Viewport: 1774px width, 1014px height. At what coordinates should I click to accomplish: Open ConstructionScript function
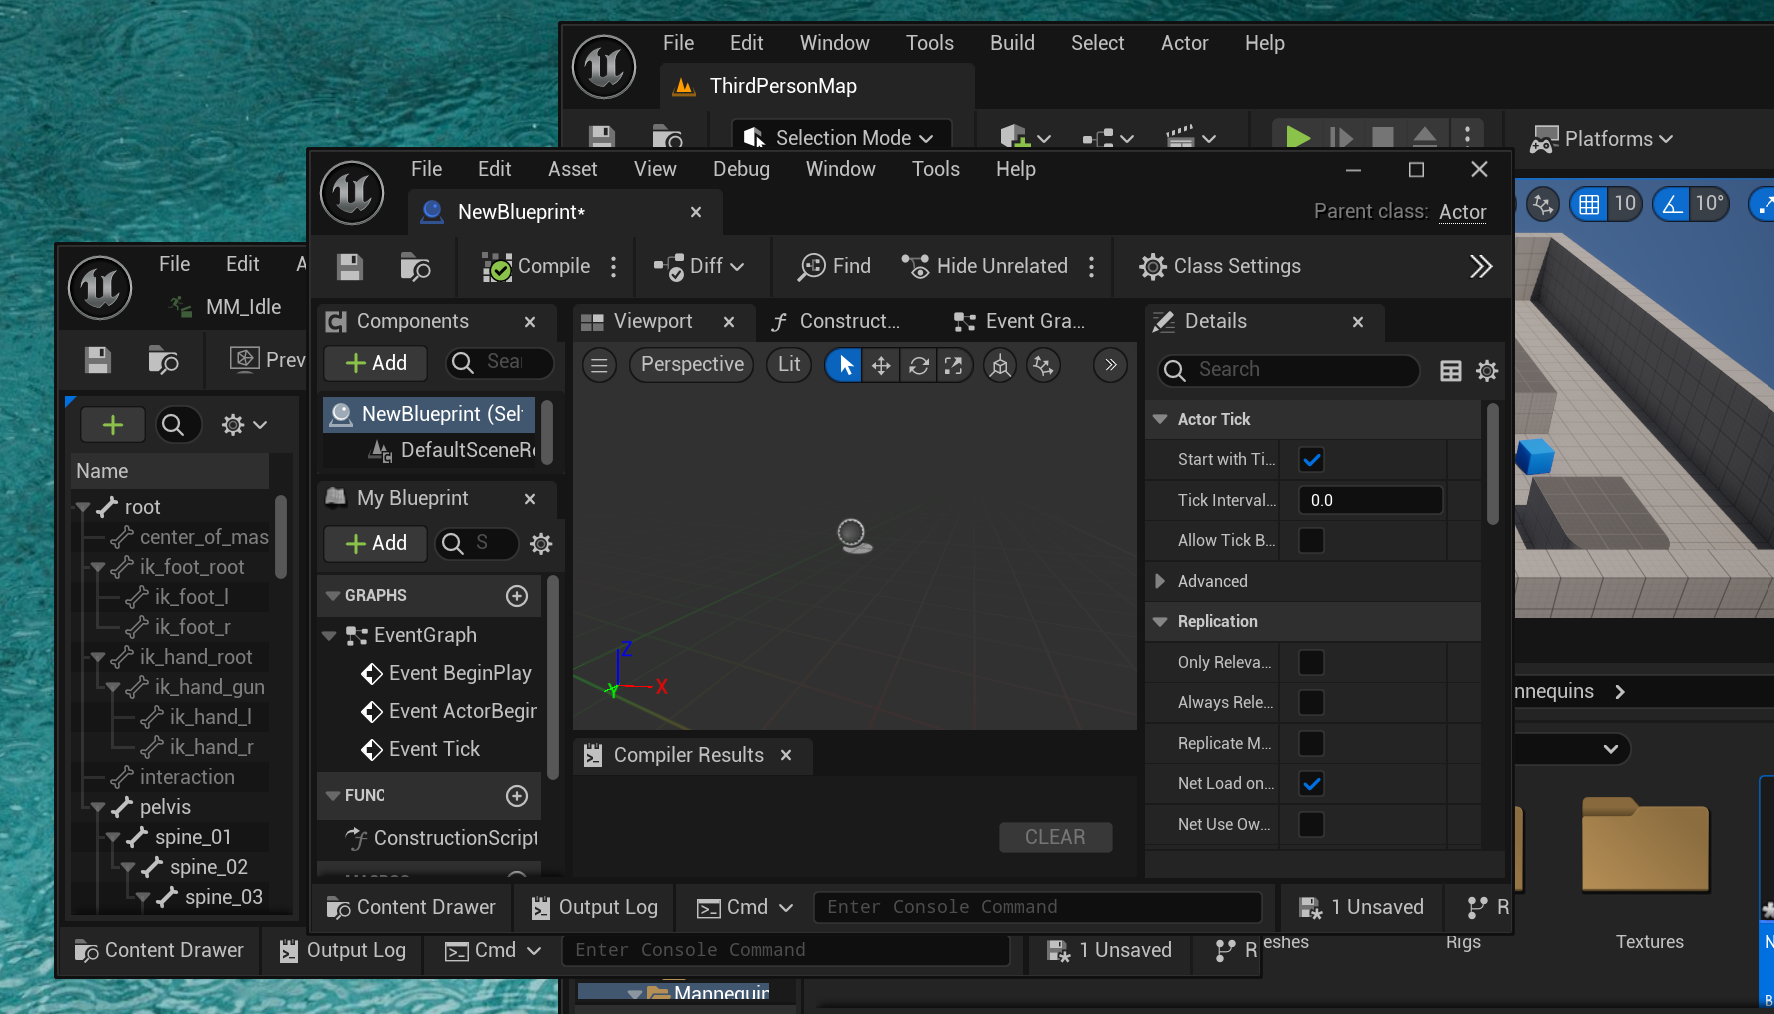pyautogui.click(x=441, y=838)
